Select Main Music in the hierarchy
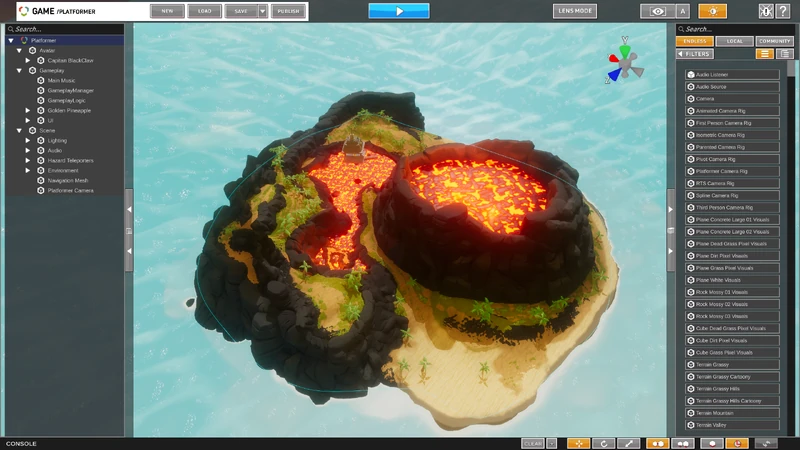Viewport: 800px width, 450px height. tap(61, 81)
